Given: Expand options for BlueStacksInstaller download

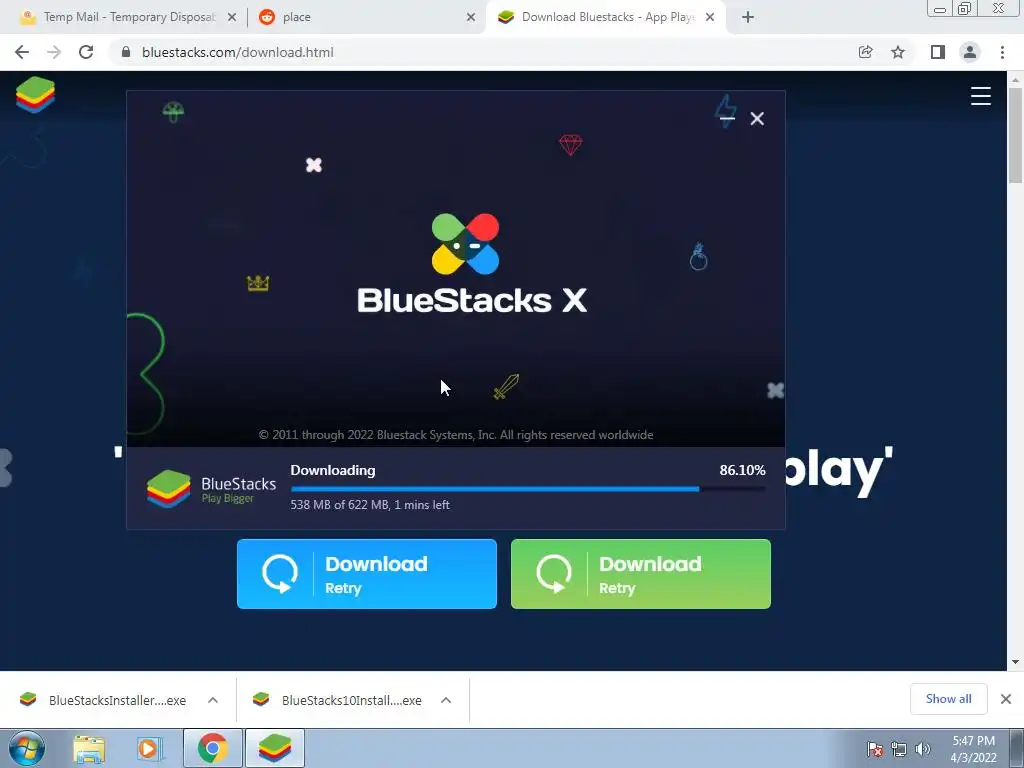Looking at the screenshot, I should (x=213, y=700).
